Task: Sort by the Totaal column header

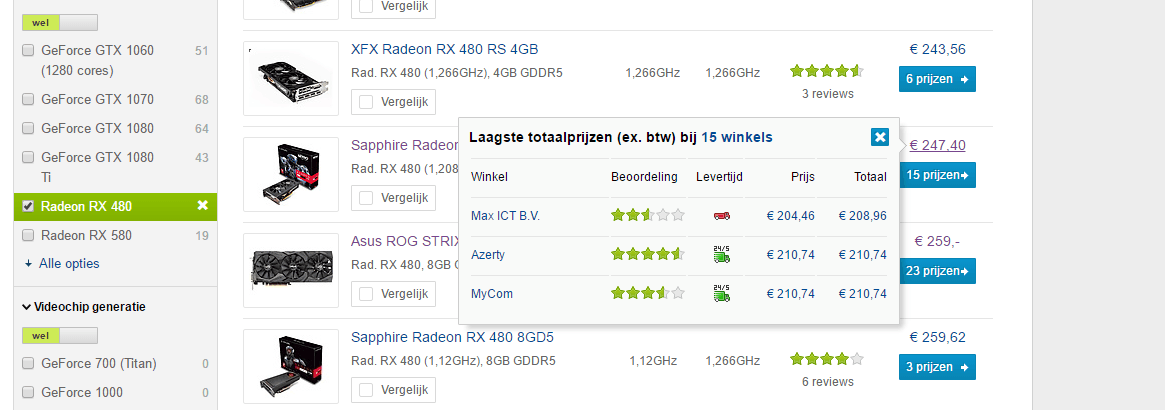Action: click(x=869, y=177)
